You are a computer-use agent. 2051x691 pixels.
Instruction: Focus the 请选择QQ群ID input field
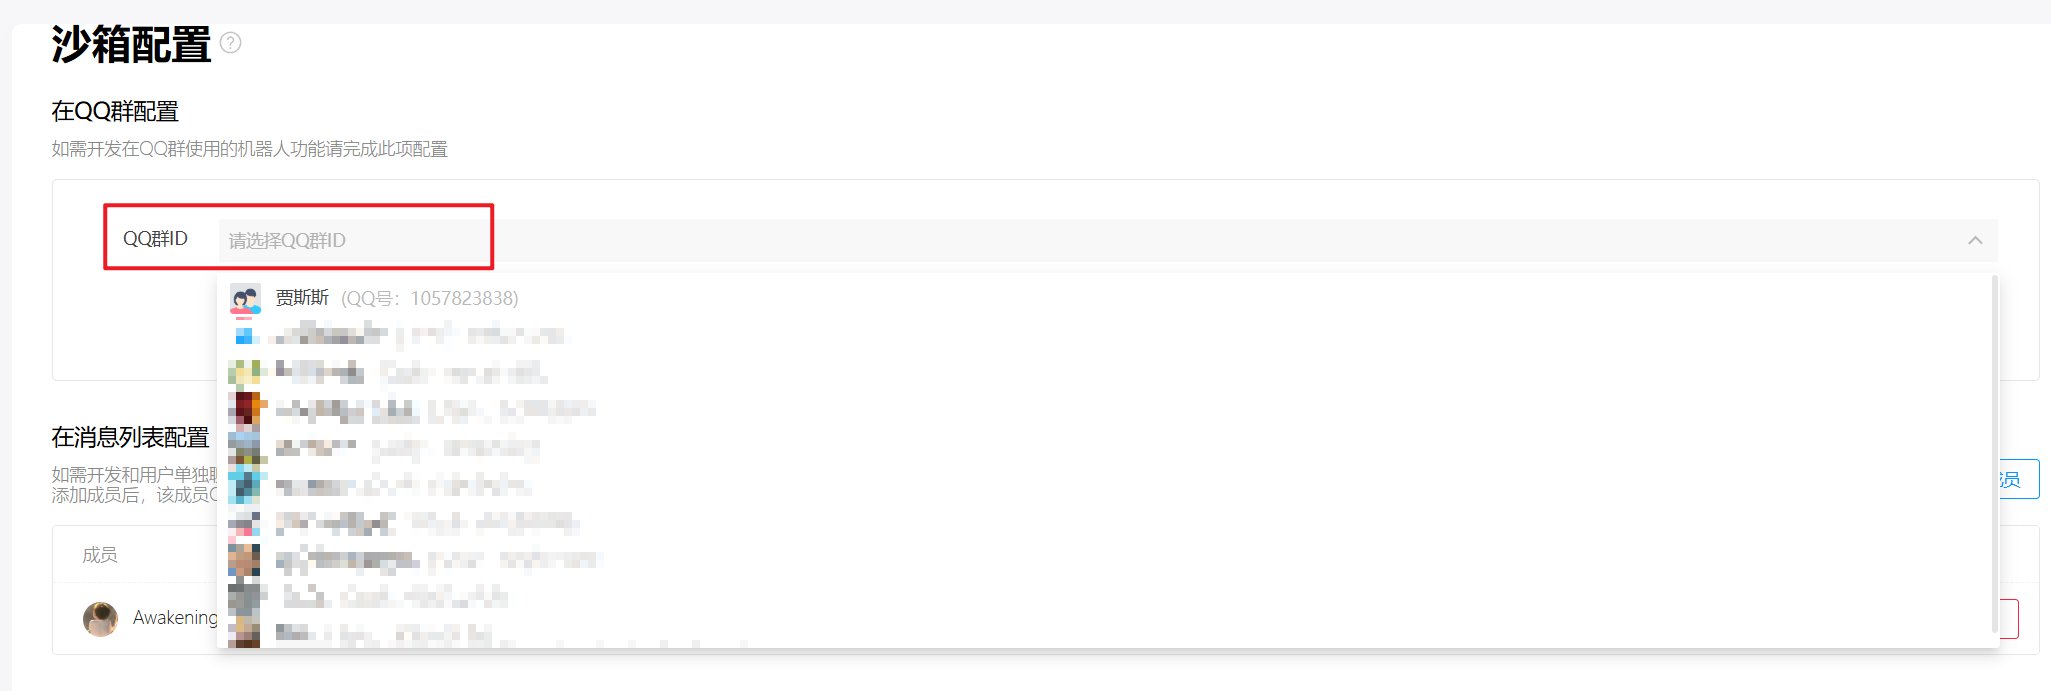coord(1107,240)
